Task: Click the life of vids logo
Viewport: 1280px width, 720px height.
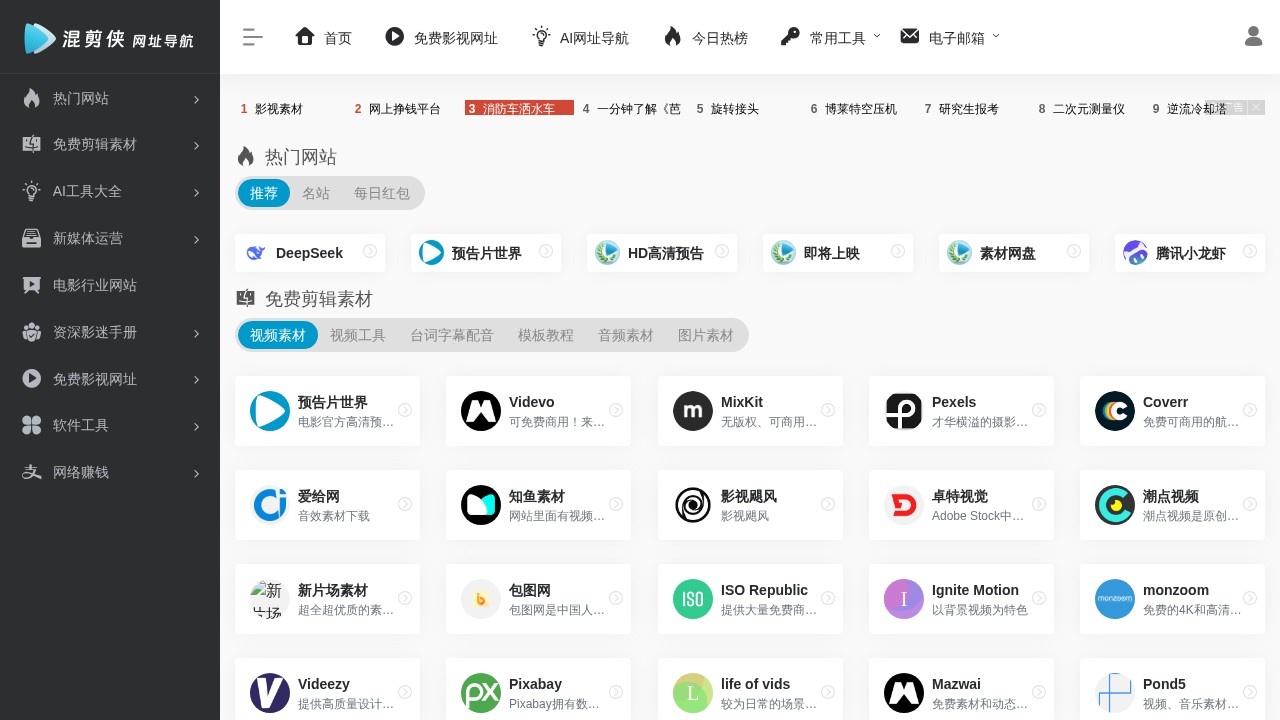Action: (x=693, y=693)
